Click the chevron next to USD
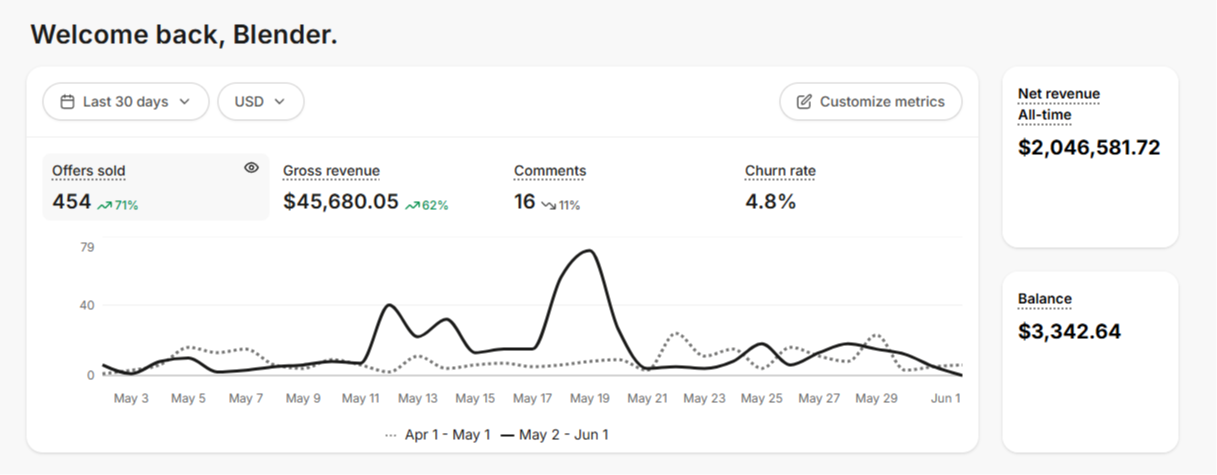 click(x=280, y=102)
